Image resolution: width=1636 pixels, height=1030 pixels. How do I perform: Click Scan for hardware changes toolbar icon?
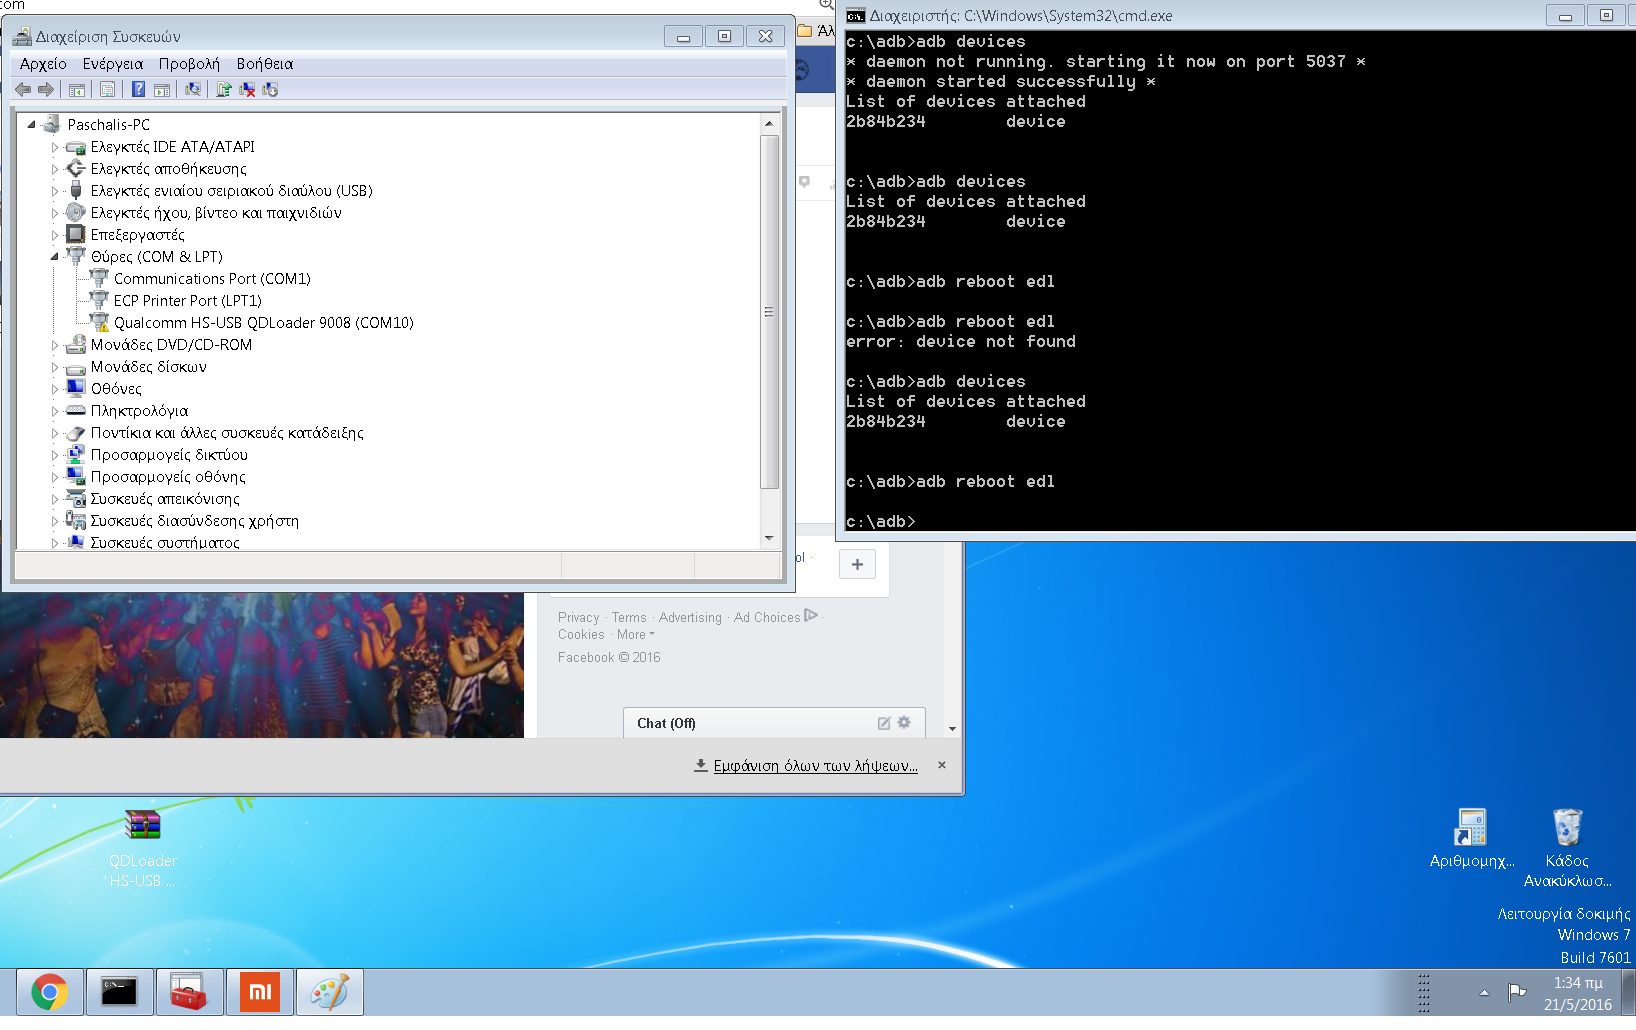(193, 90)
